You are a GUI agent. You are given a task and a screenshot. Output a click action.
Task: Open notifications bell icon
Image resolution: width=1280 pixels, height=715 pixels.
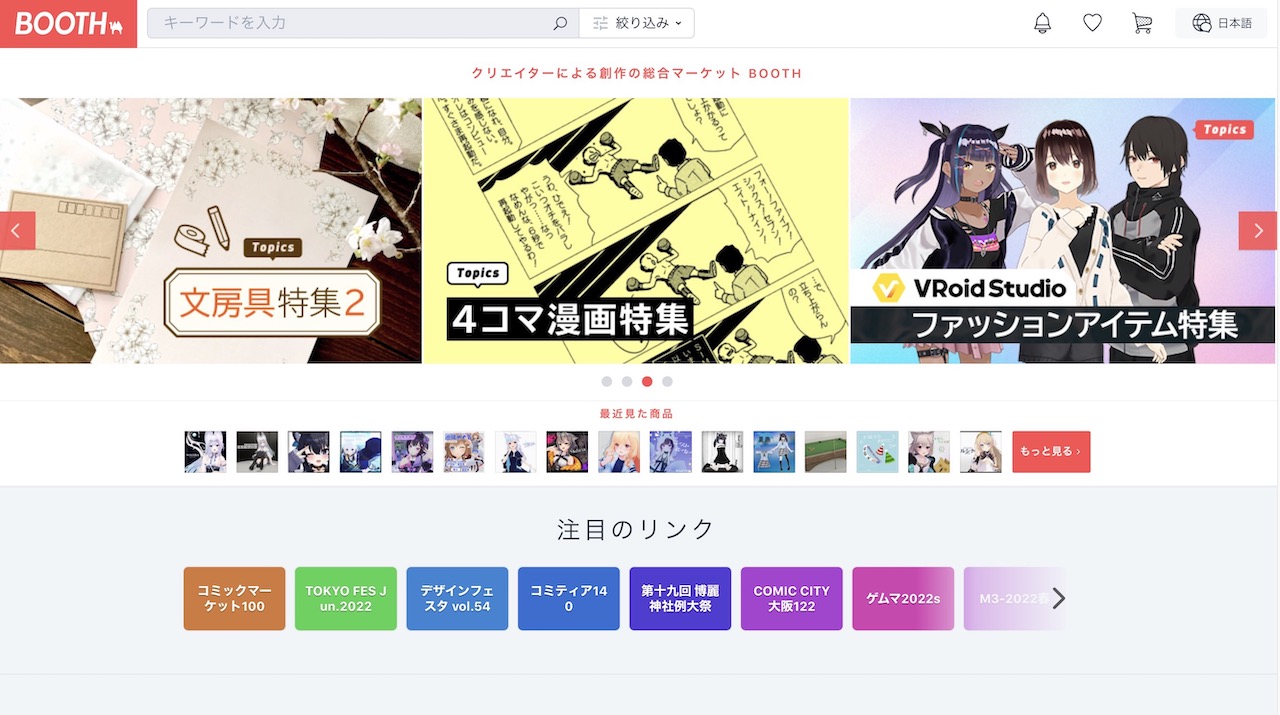[x=1042, y=23]
